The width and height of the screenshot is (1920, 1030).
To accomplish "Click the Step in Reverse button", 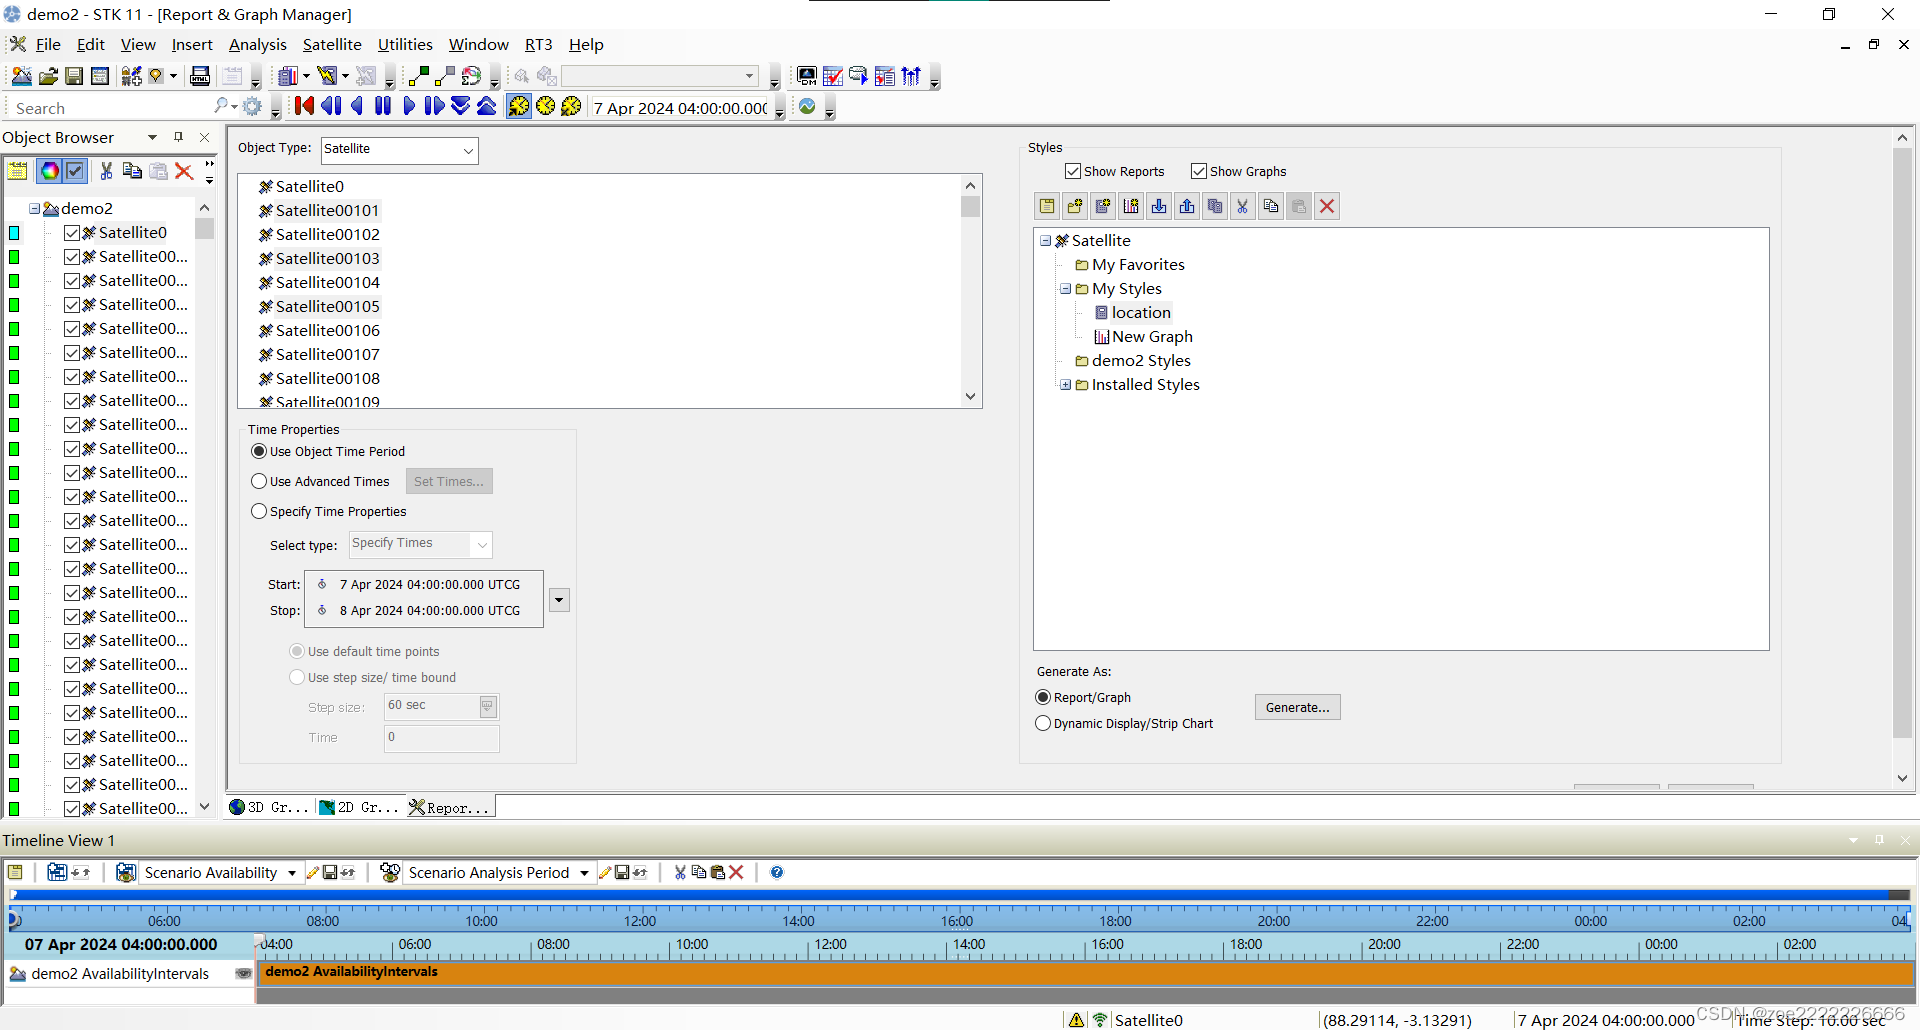I will tap(331, 106).
